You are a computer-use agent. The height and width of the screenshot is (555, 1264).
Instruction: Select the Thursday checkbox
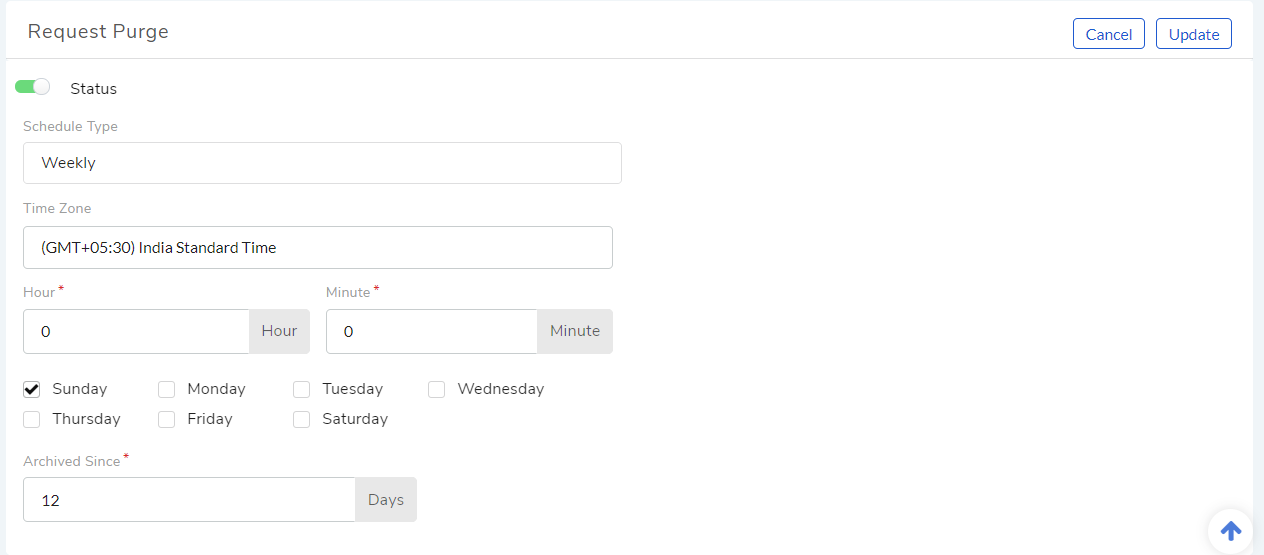(x=31, y=419)
